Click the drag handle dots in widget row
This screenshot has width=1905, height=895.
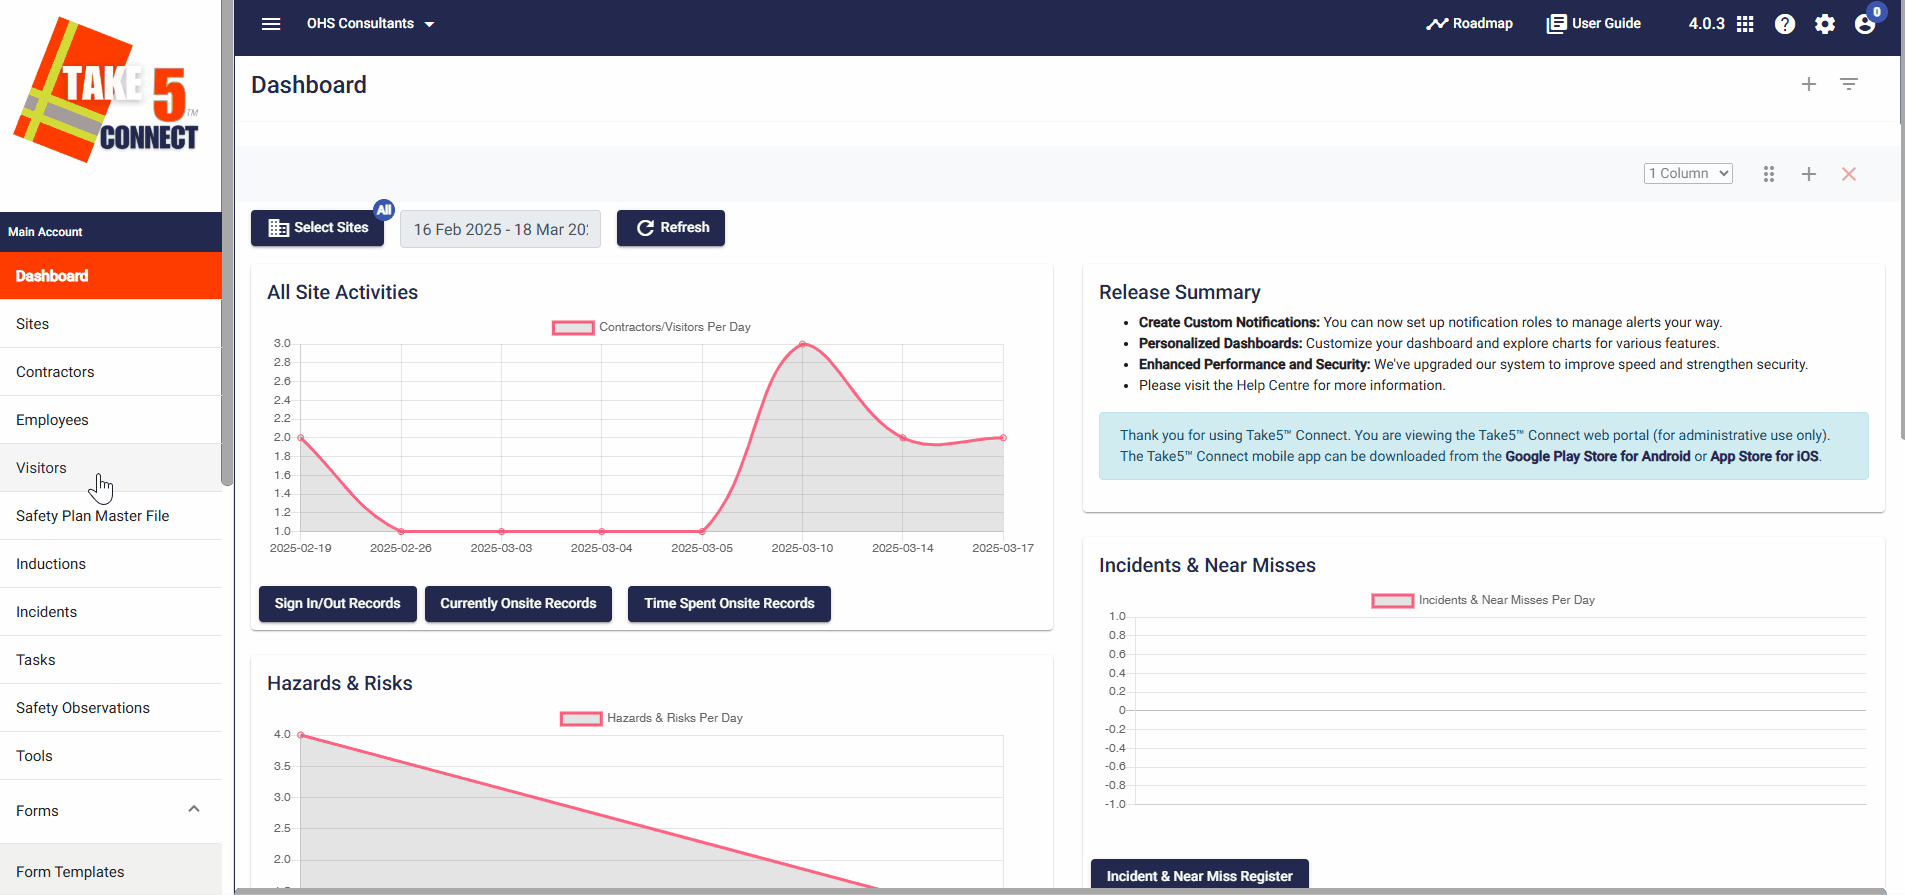click(1769, 174)
